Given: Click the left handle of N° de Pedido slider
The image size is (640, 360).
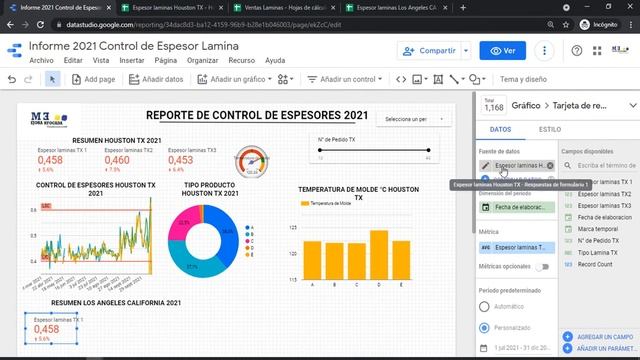Looking at the screenshot, I should point(320,150).
